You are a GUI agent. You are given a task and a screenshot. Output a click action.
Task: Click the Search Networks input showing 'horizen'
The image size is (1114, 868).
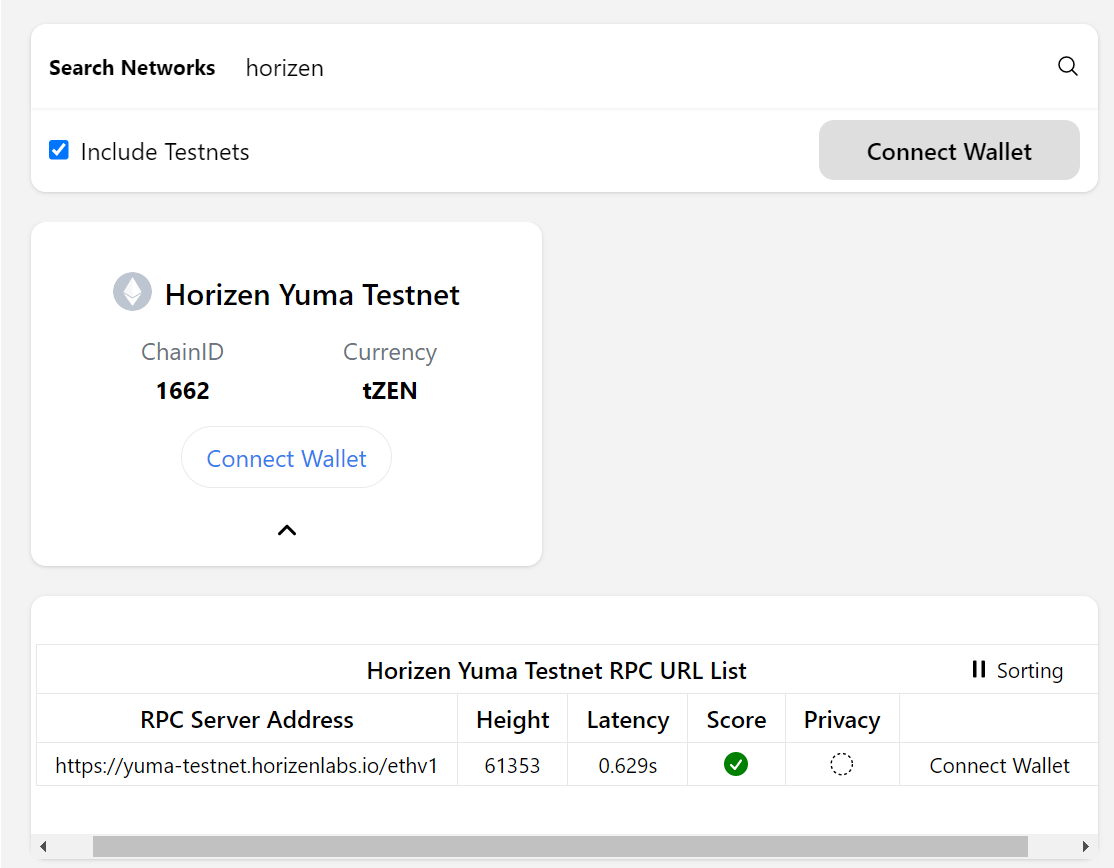tap(284, 67)
